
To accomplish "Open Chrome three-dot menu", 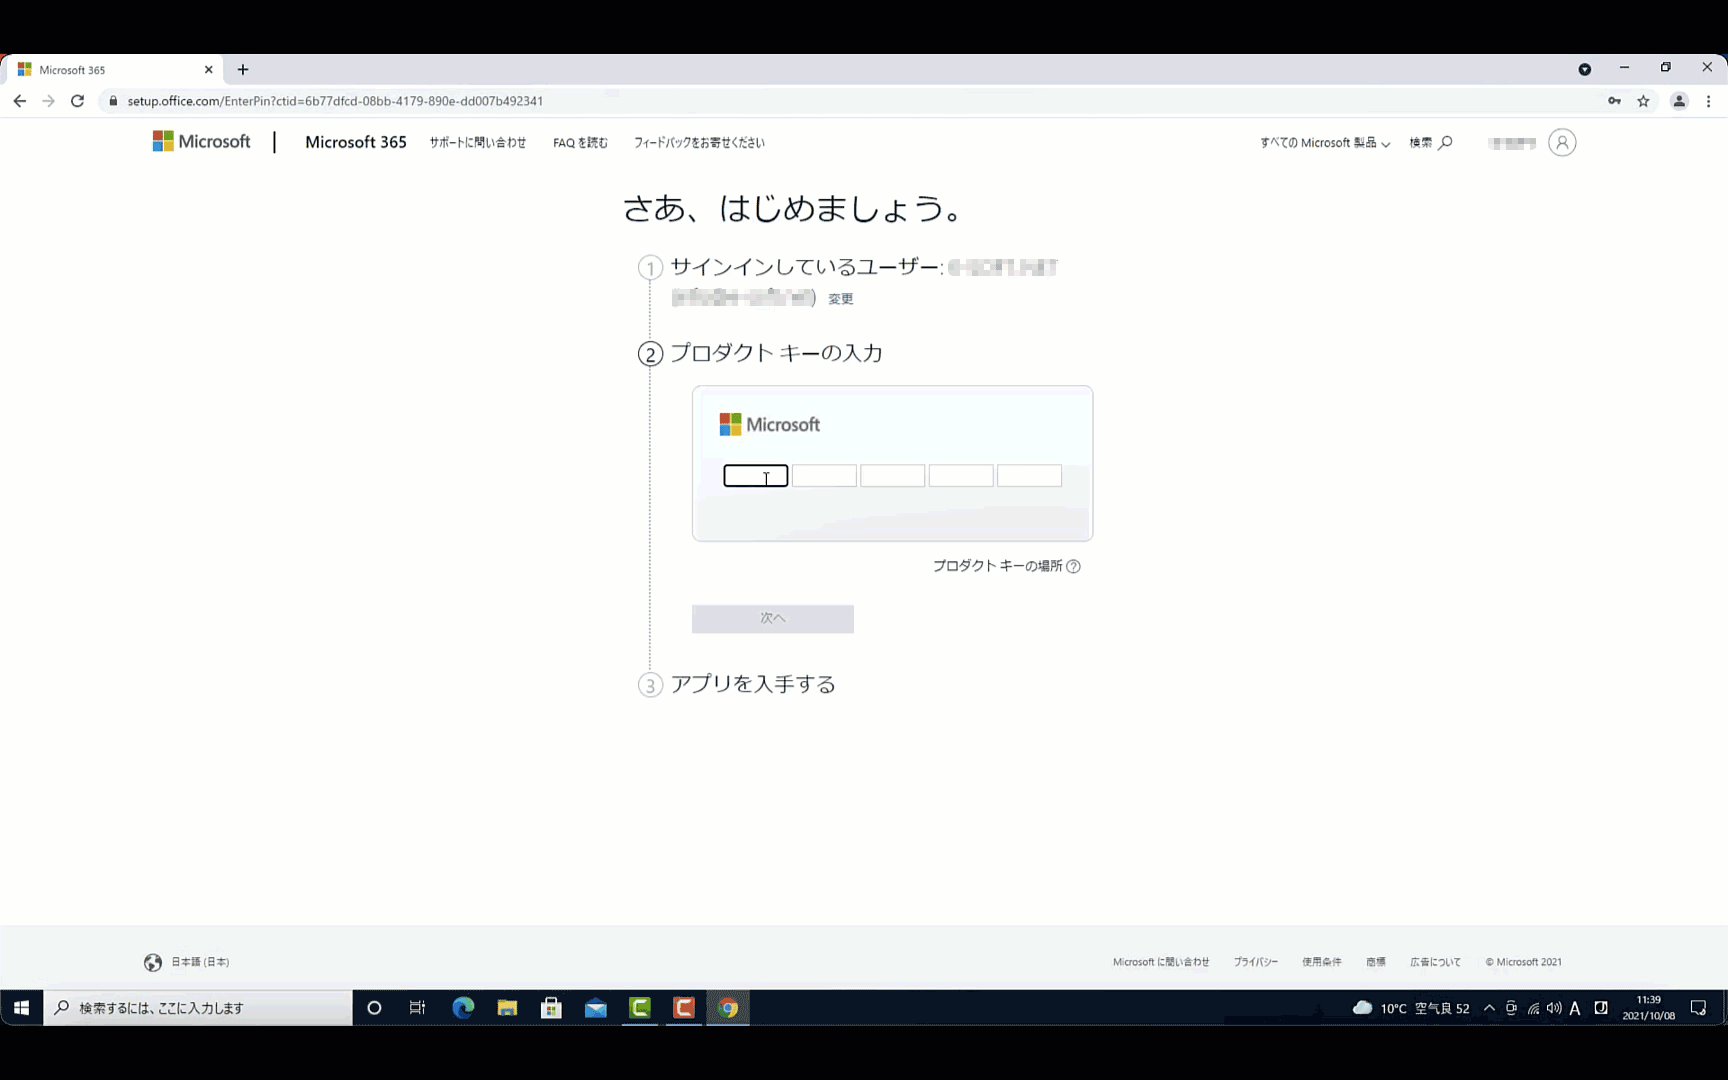I will [x=1708, y=101].
